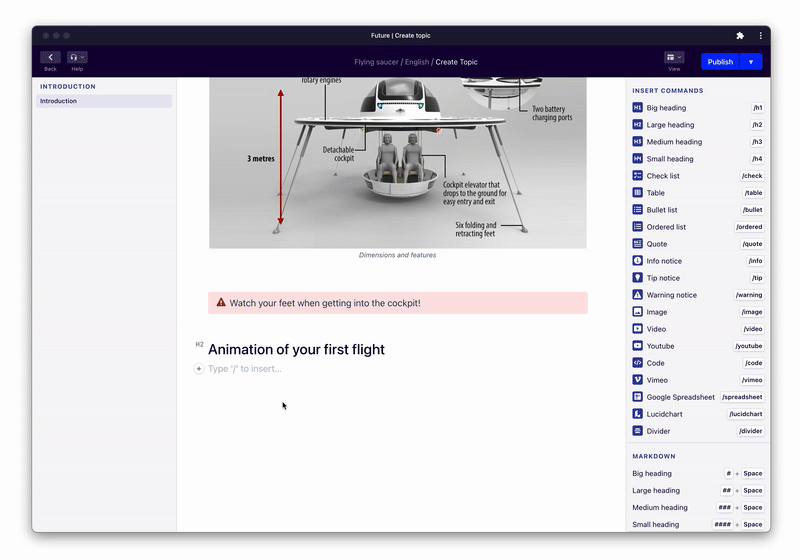
Task: Insert a Code block icon
Action: (637, 363)
